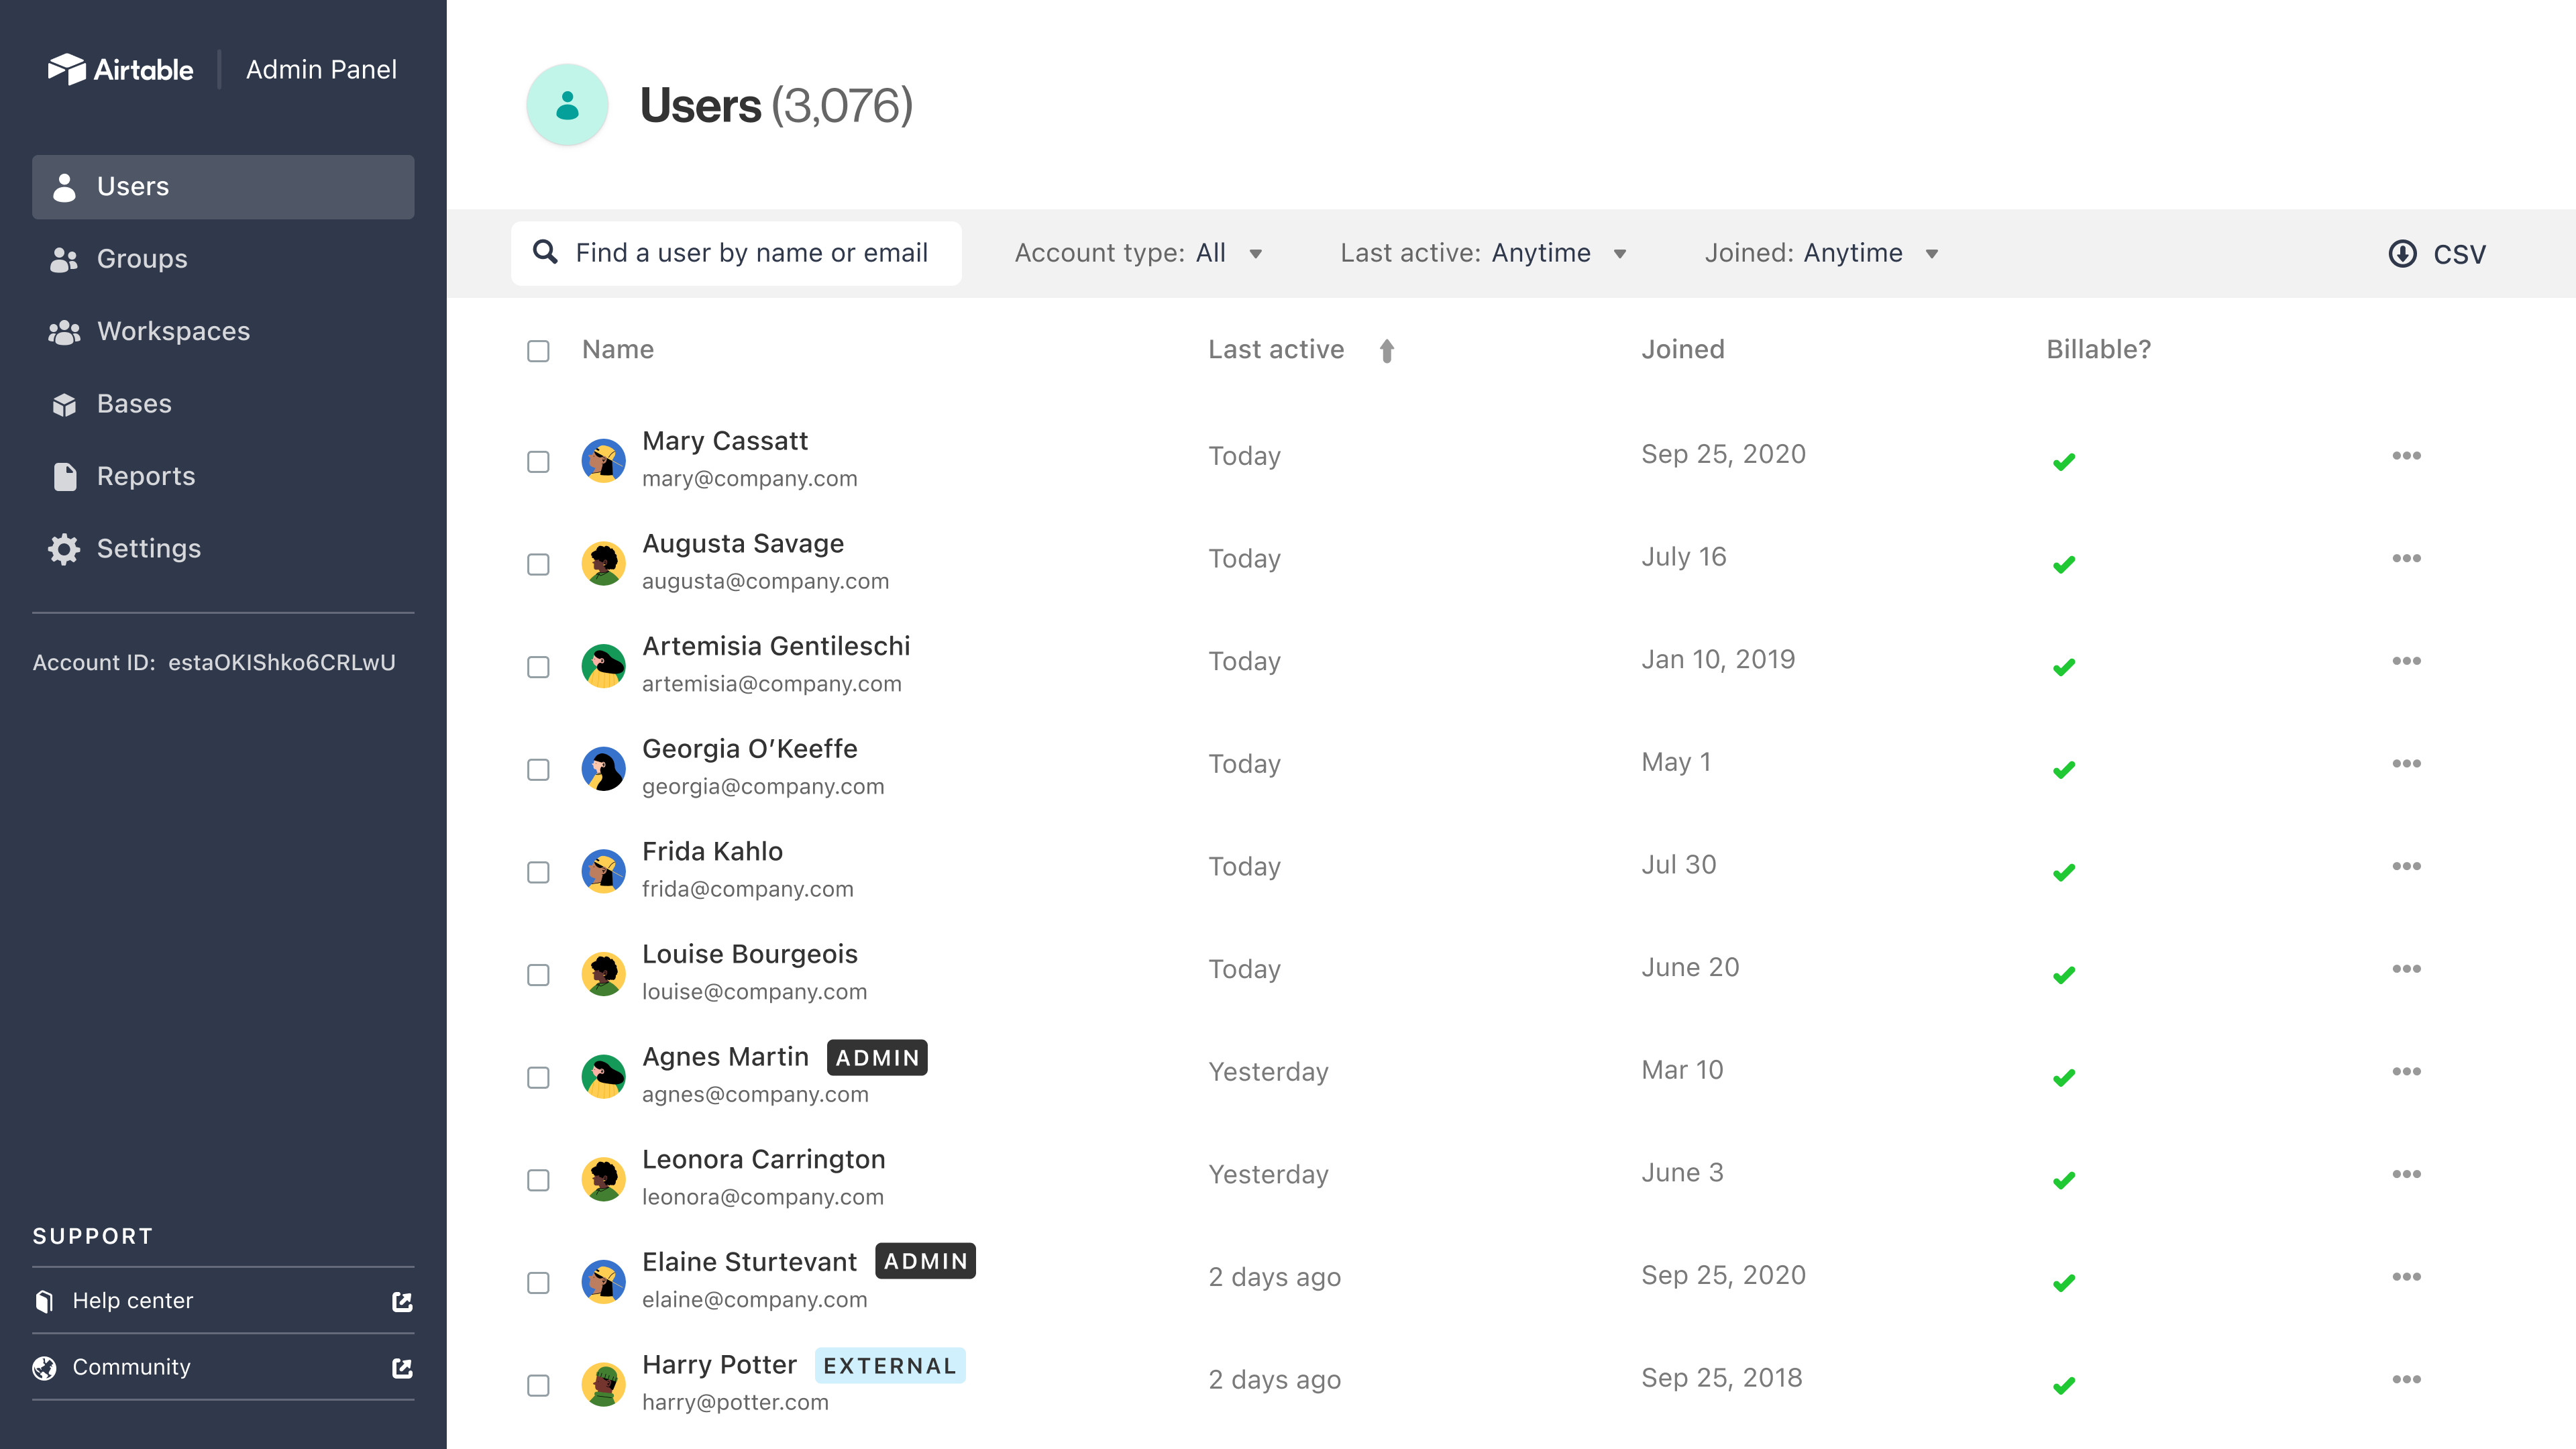Open the Reports sidebar section
Image resolution: width=2576 pixels, height=1449 pixels.
146,476
